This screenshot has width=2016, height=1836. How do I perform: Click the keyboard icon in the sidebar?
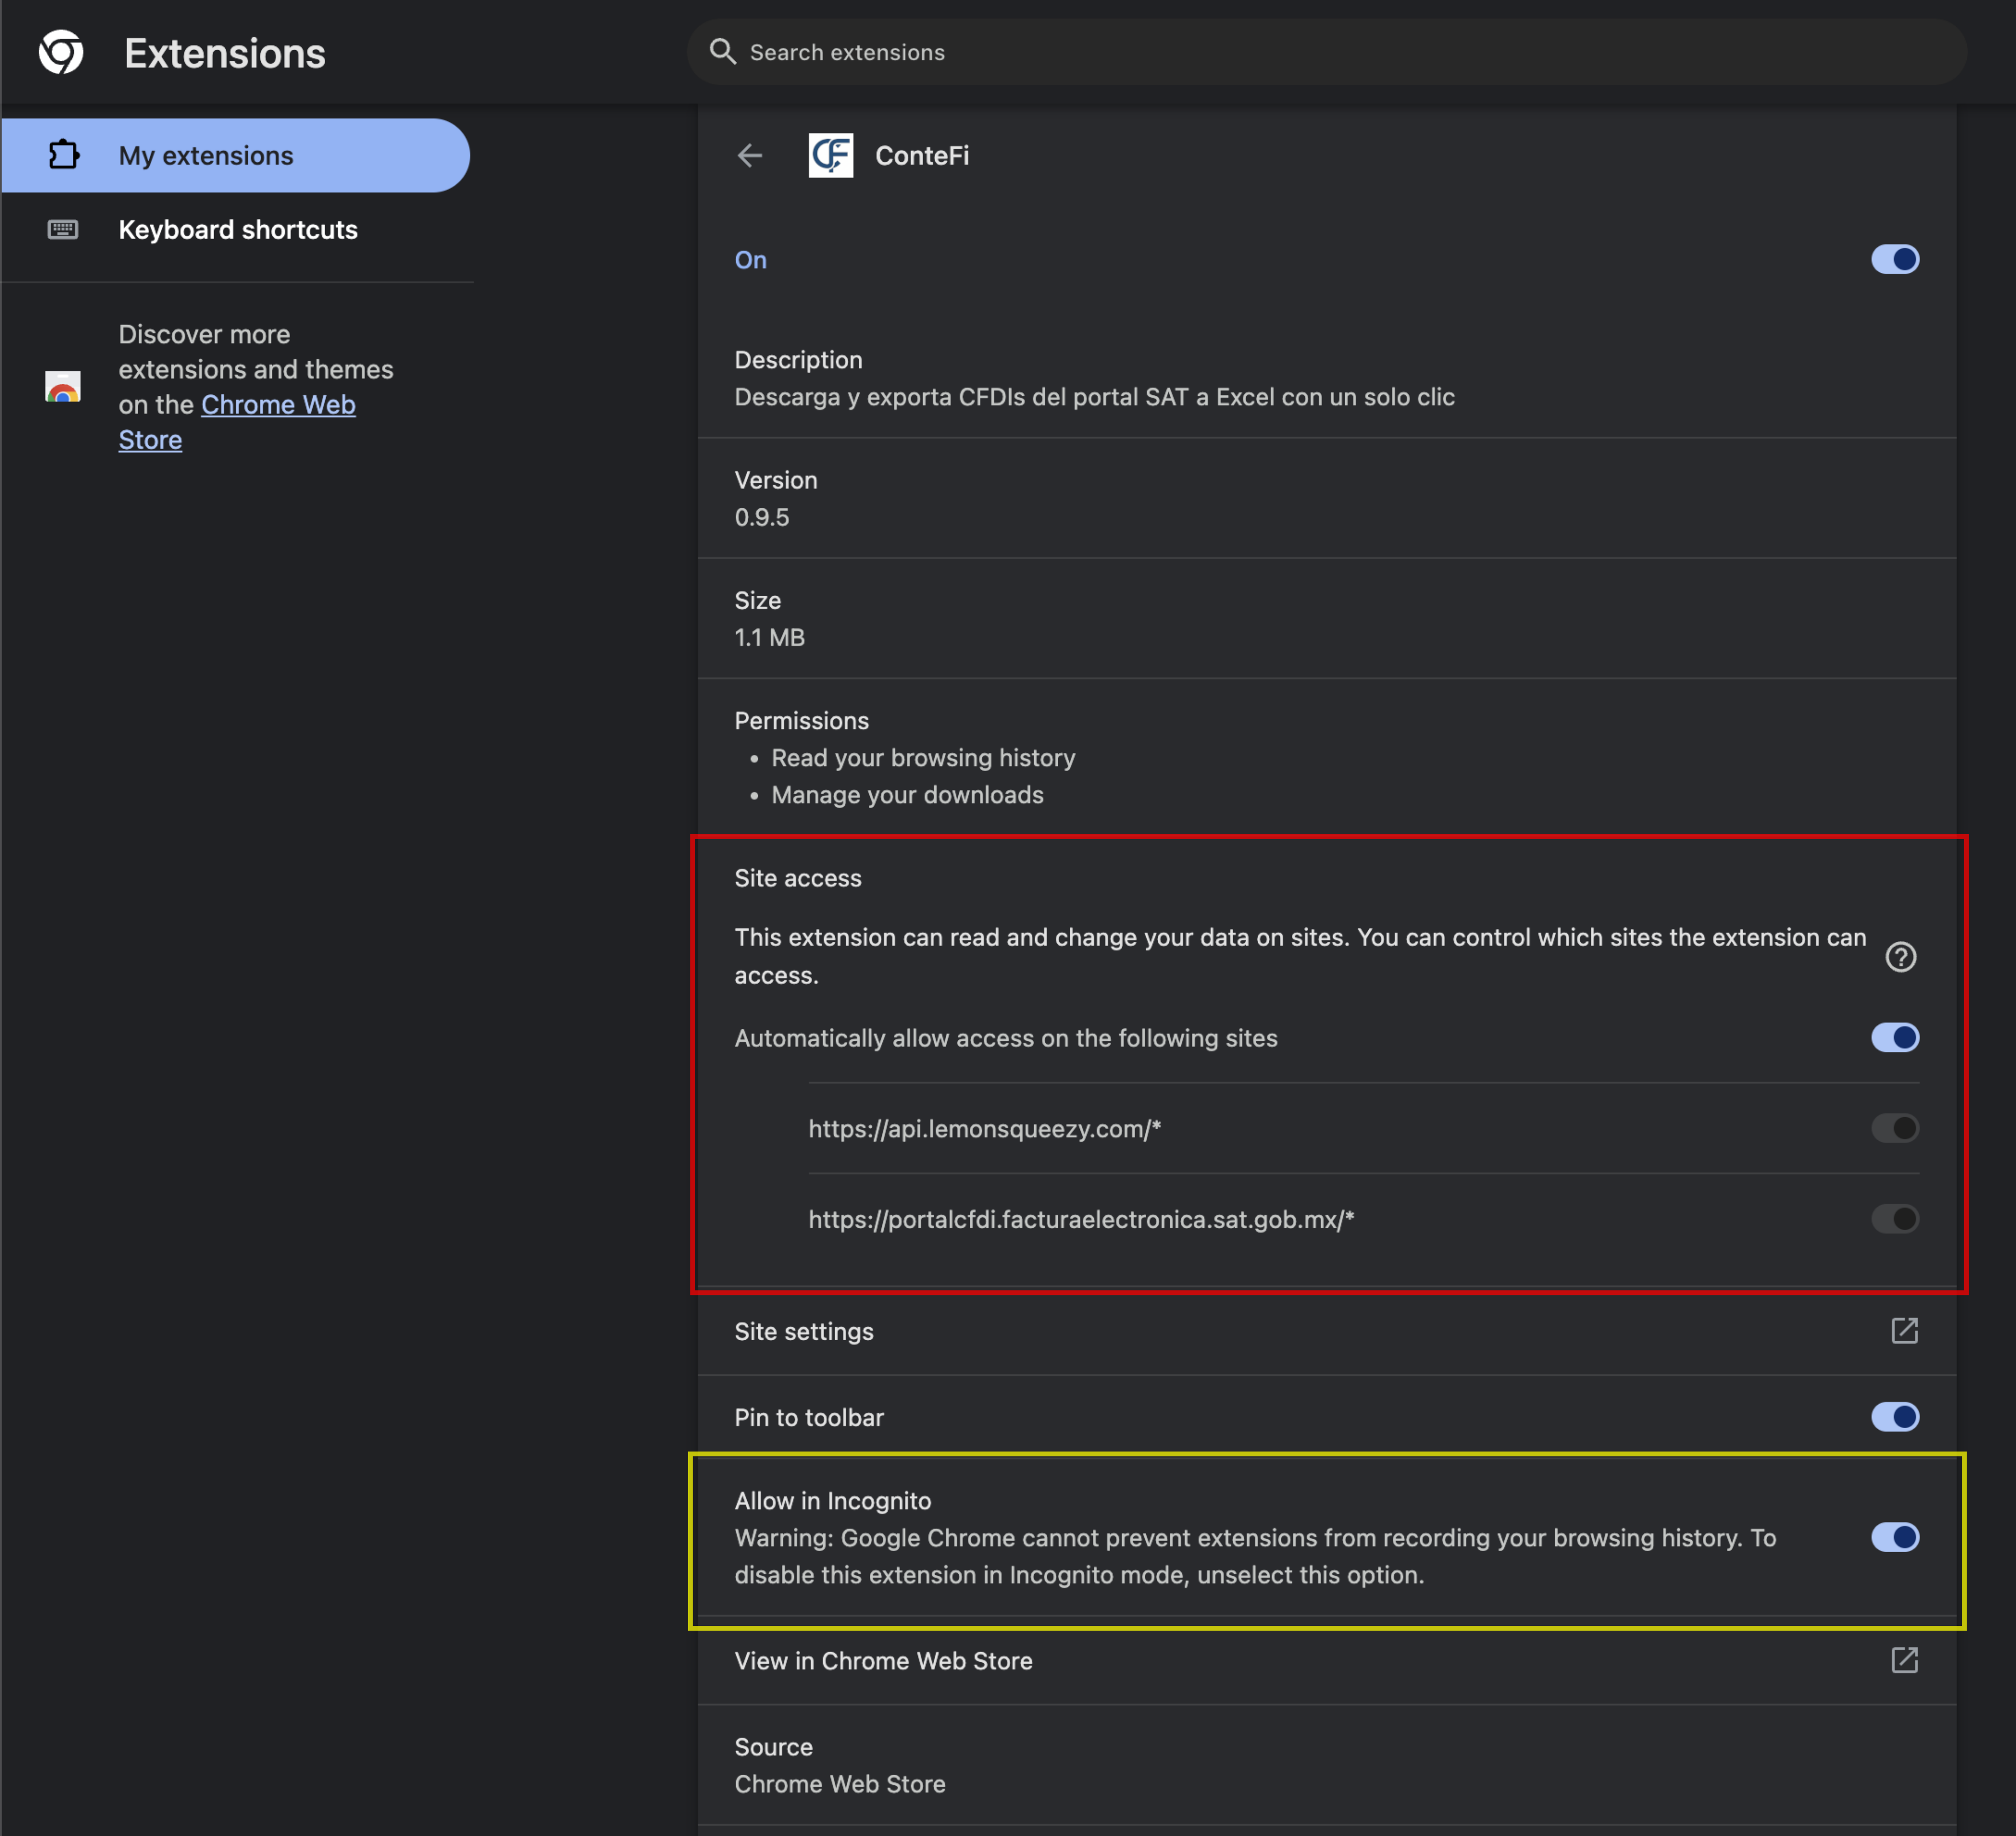(x=63, y=229)
